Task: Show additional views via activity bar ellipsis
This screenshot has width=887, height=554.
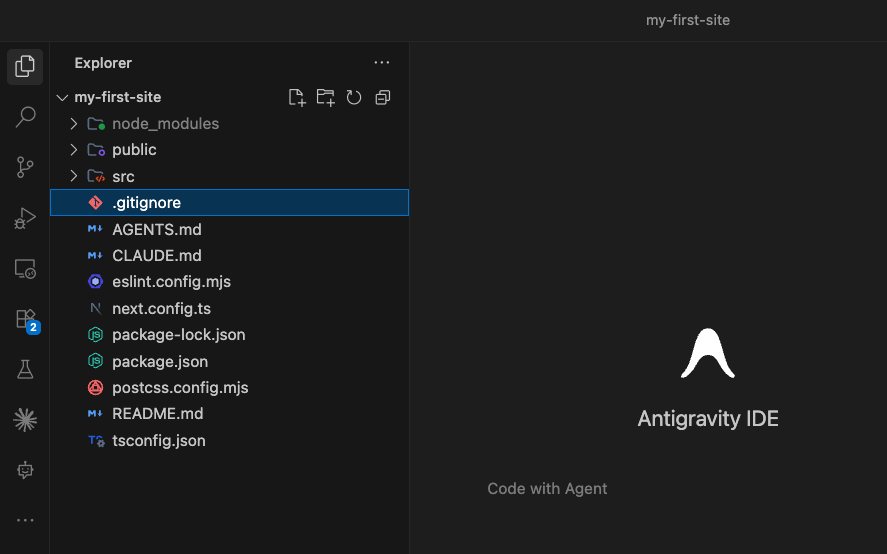Action: click(25, 520)
